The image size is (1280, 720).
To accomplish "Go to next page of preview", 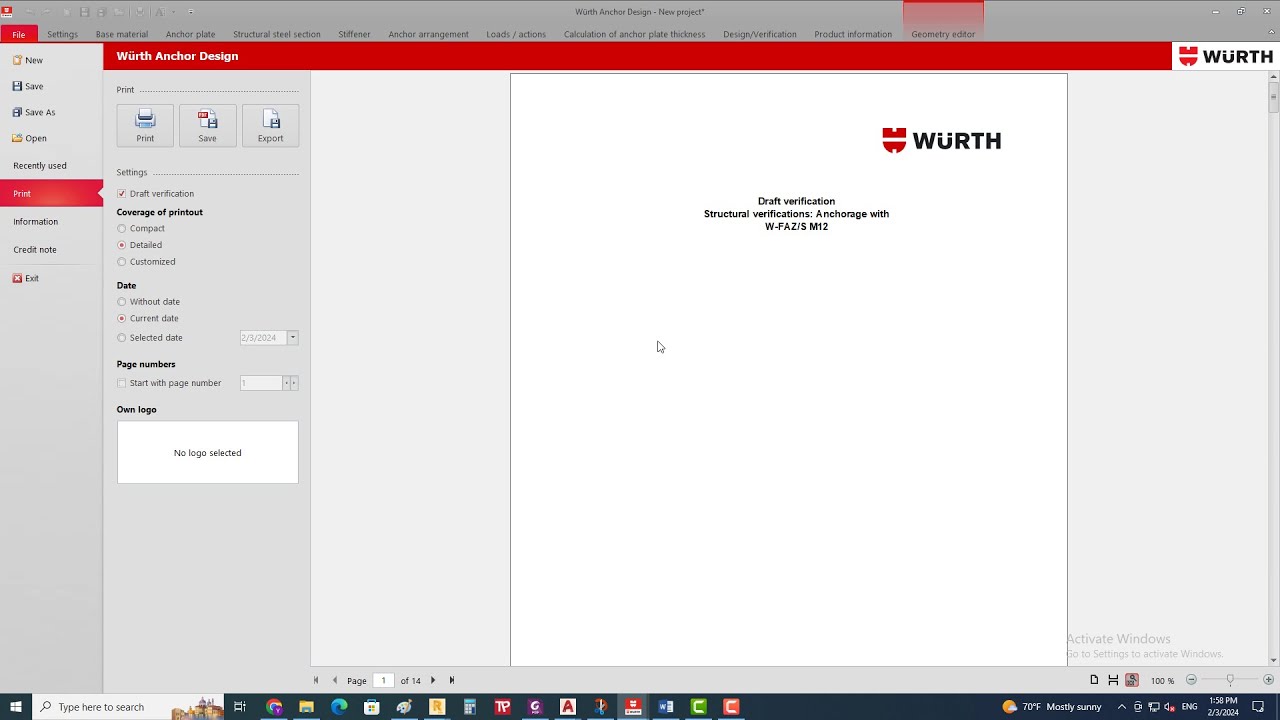I will point(433,680).
